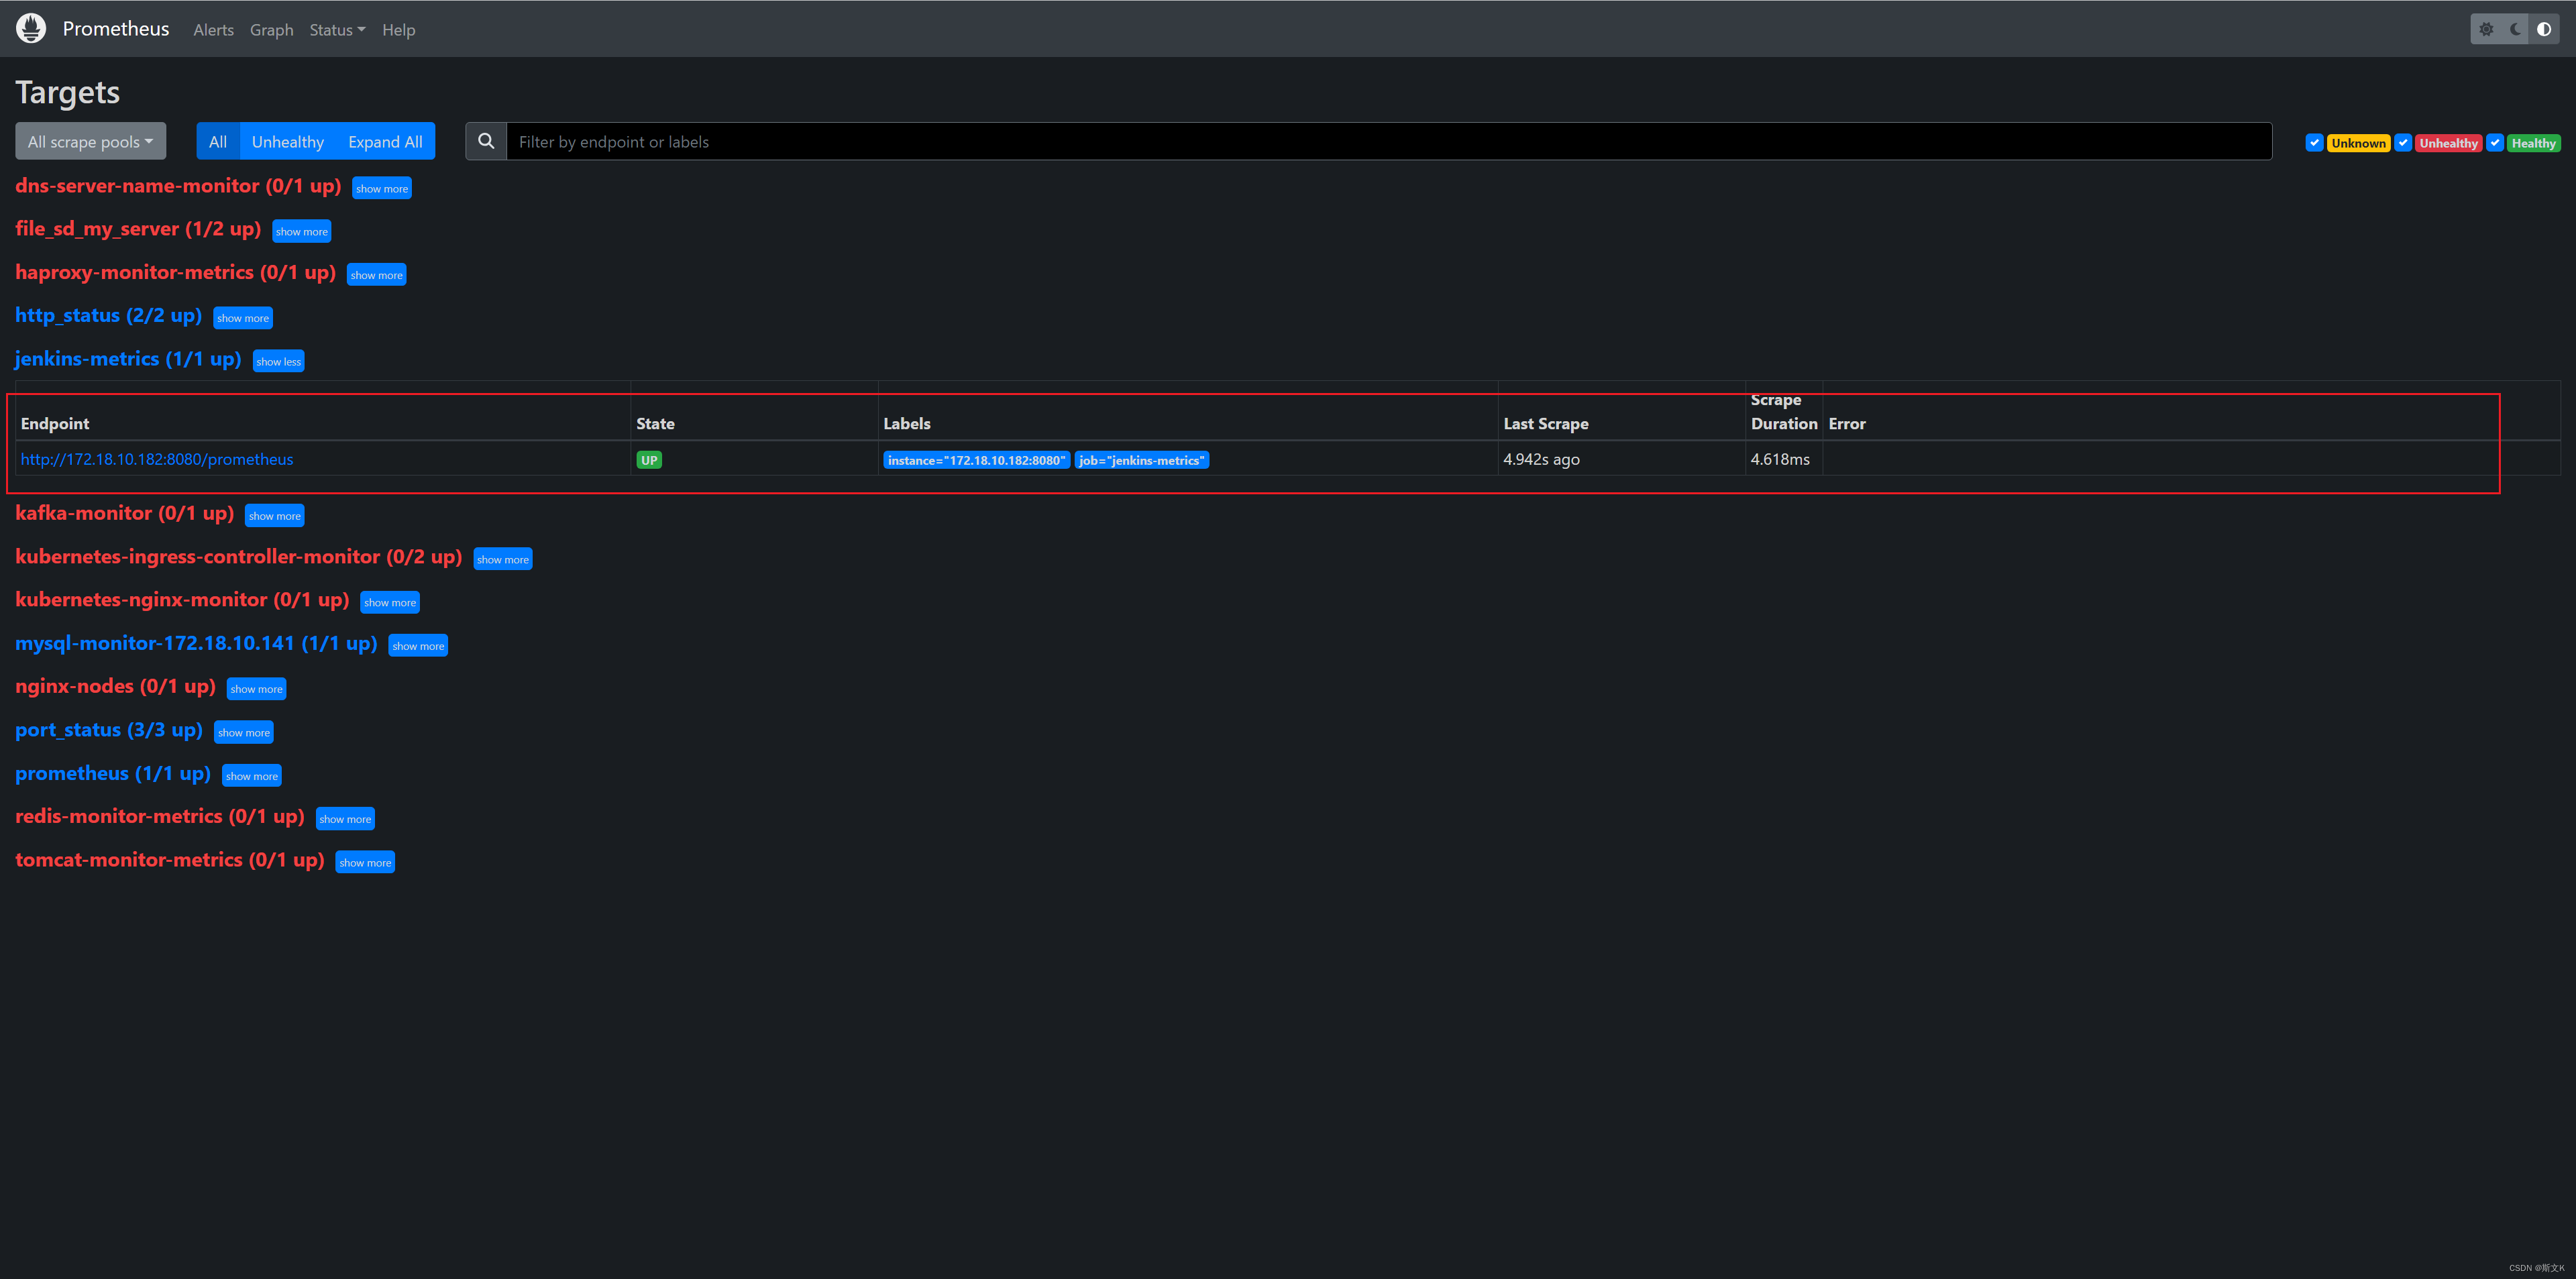The width and height of the screenshot is (2576, 1279).
Task: Click the file_sd_my_server pool heading
Action: (138, 229)
